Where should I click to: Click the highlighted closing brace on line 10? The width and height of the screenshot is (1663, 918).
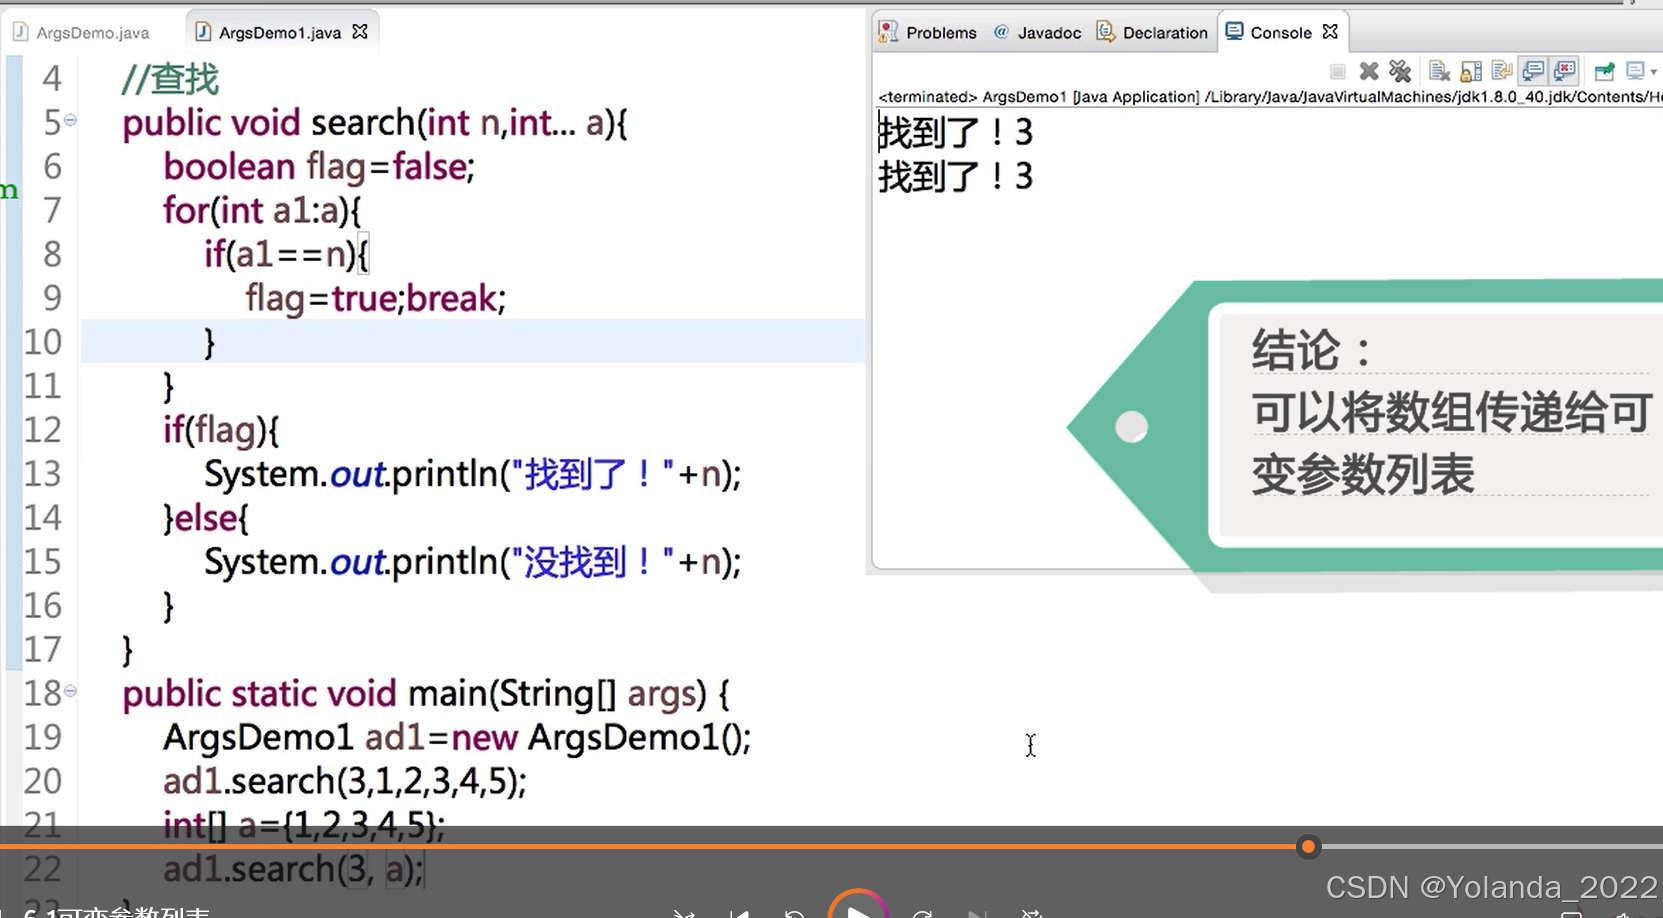click(x=210, y=343)
